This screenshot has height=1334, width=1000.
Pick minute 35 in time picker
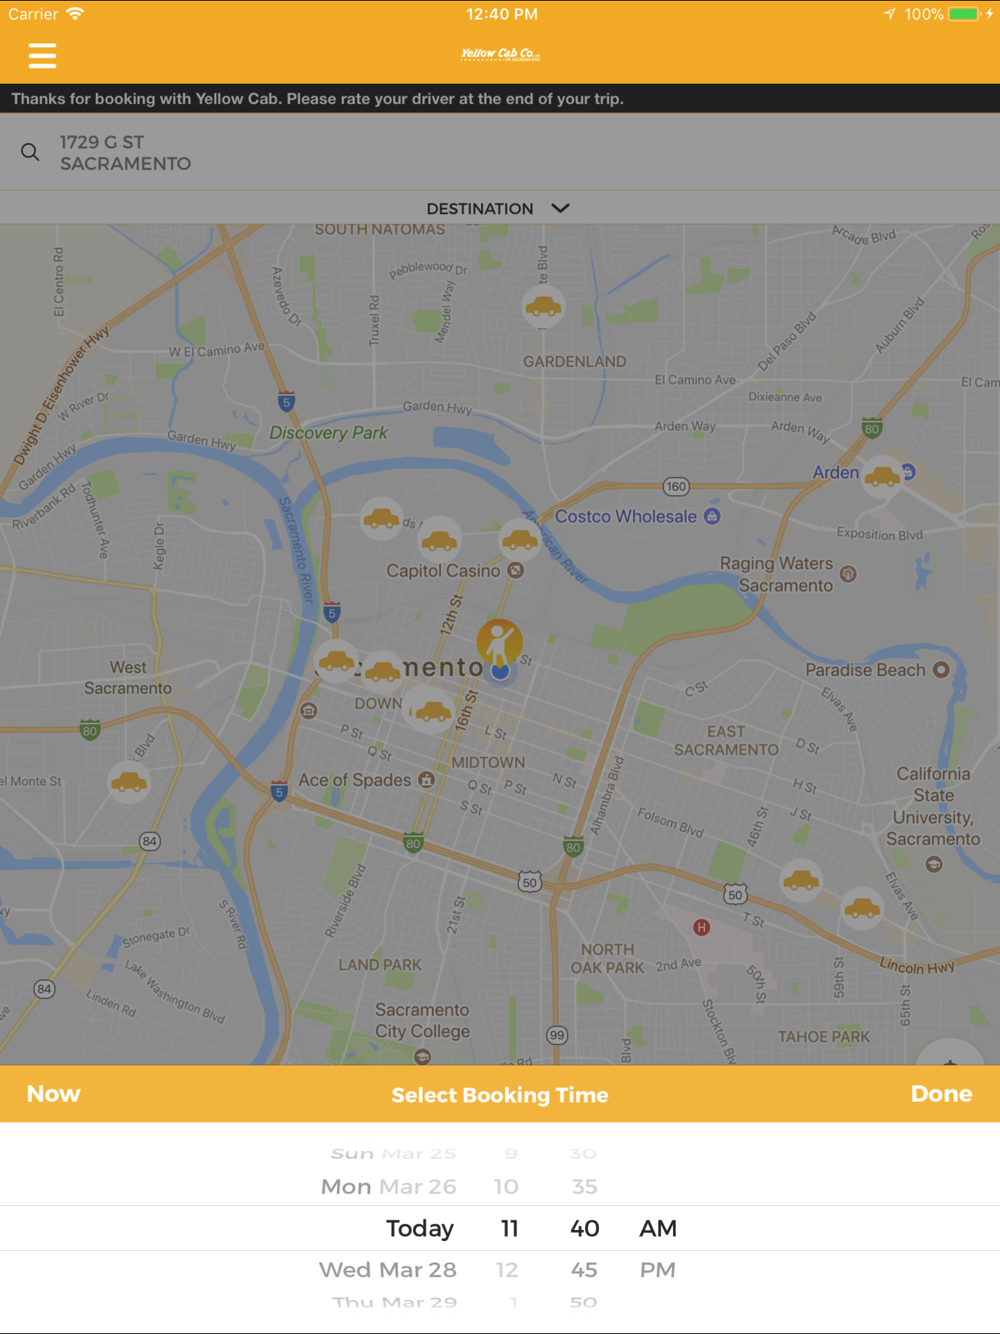(584, 1187)
